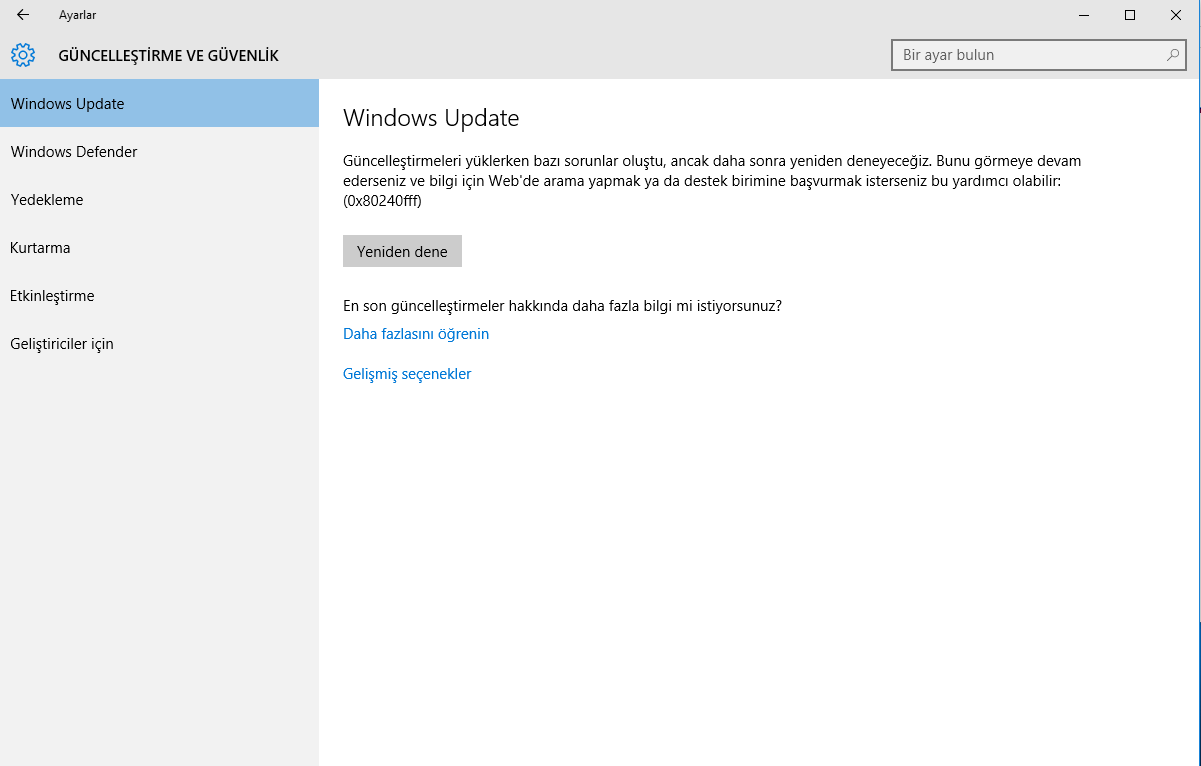Click the error code (0x80240fff) text

pyautogui.click(x=382, y=201)
